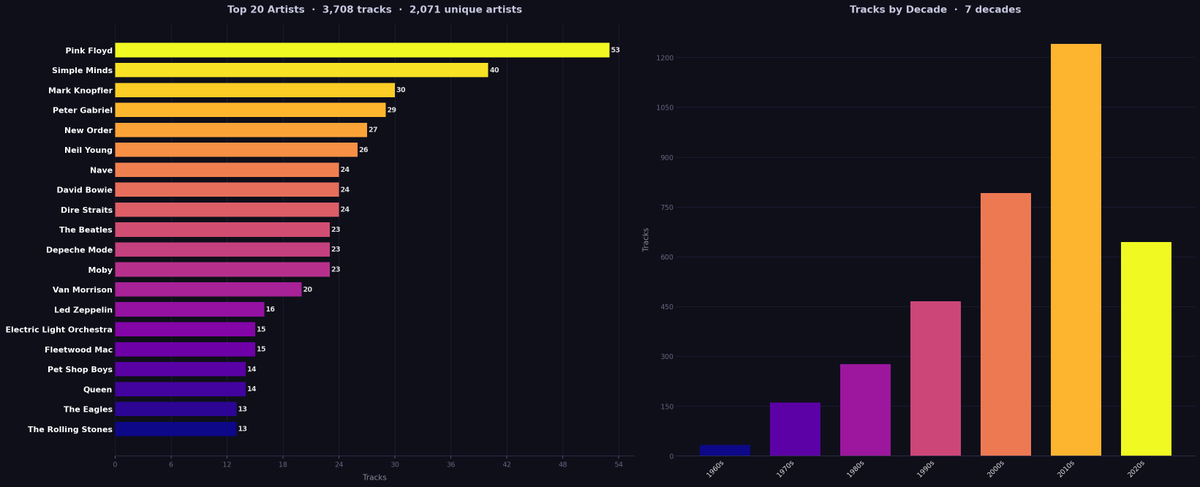
Task: Click the '20' value beside Van Morrison
Action: [x=308, y=289]
